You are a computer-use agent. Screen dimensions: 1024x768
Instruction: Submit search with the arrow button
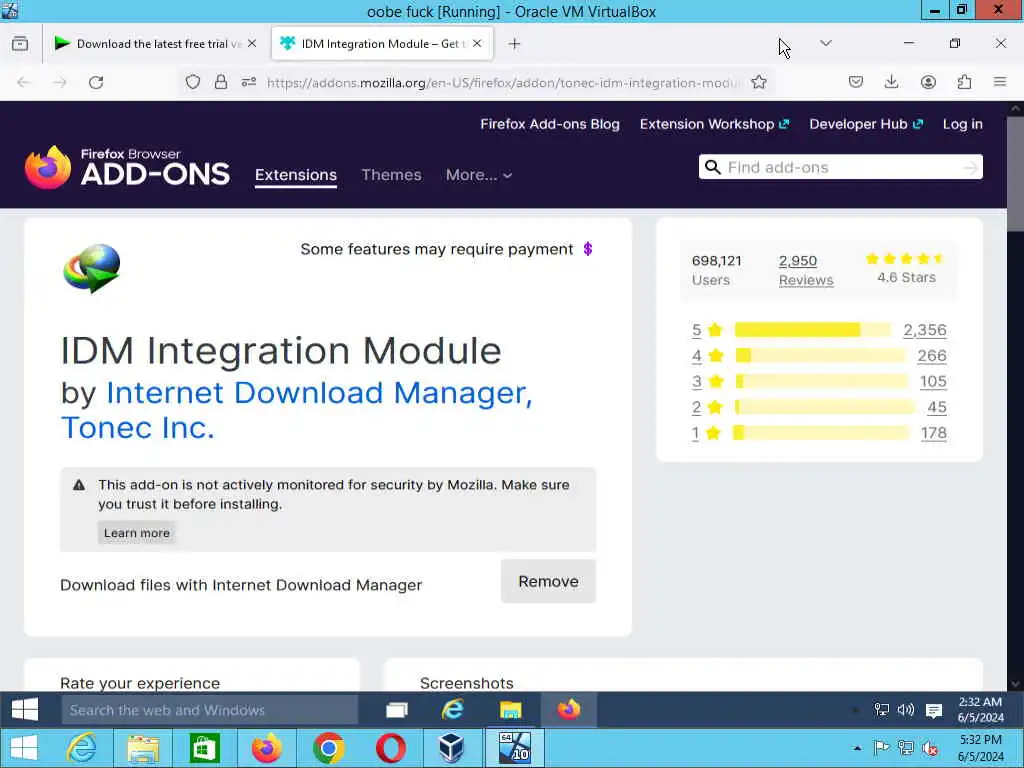coord(971,168)
